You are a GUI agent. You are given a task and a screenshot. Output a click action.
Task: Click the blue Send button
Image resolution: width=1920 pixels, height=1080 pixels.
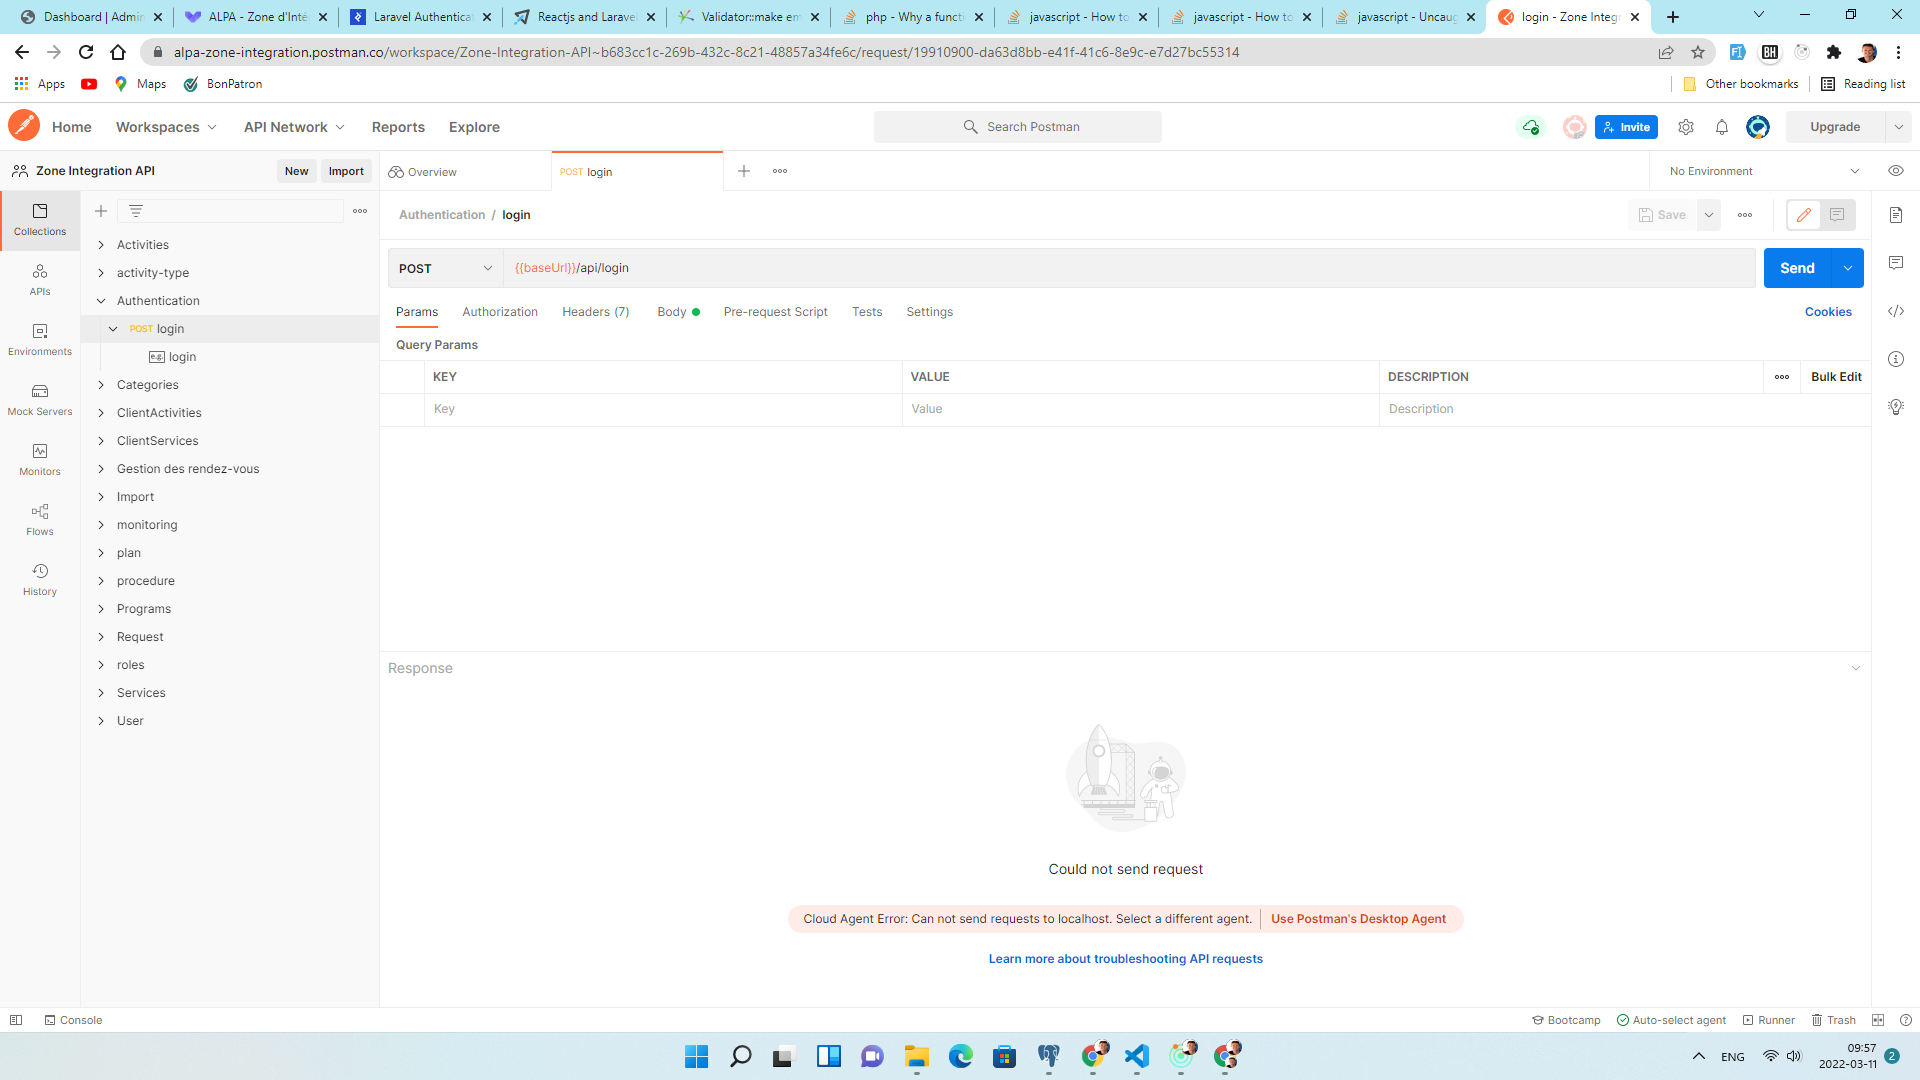pos(1796,268)
